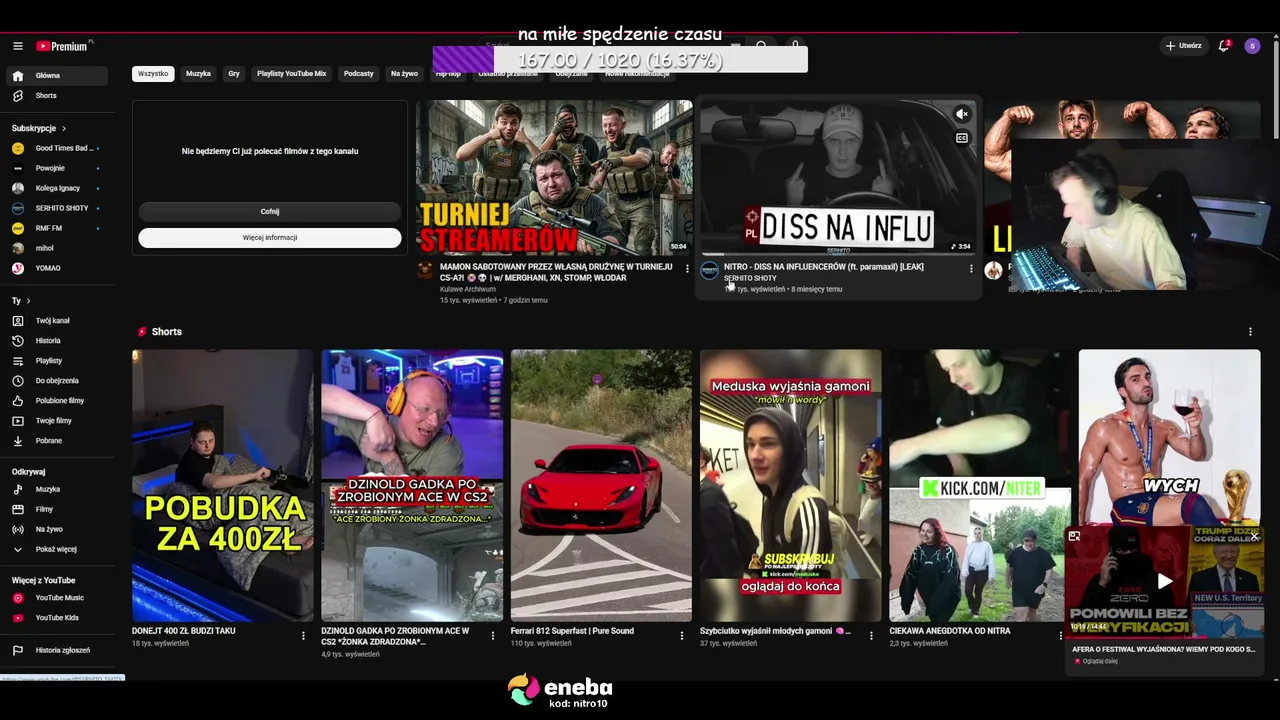Open options for Ferrari 812 Superfast short
The image size is (1280, 720).
[682, 635]
